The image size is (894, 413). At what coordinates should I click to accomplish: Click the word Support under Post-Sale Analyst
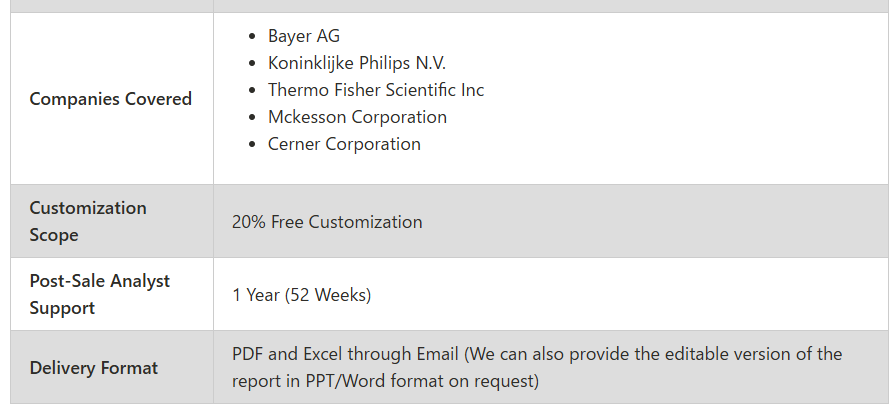click(x=62, y=309)
